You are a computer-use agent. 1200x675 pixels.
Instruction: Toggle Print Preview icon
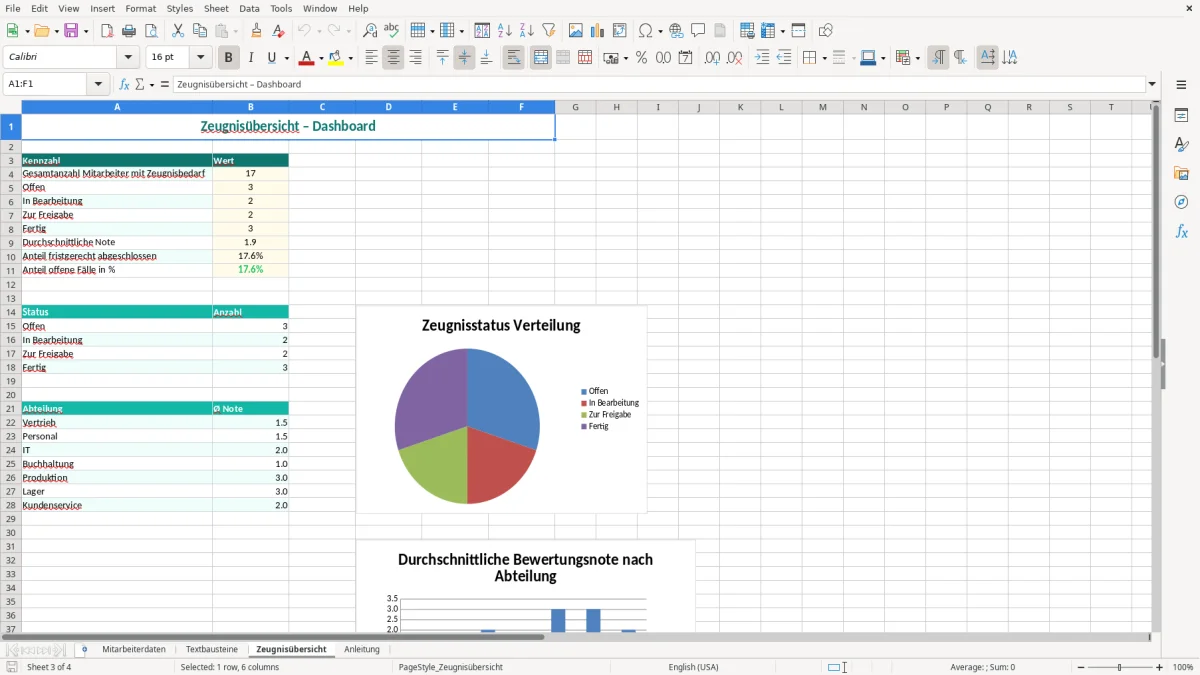point(151,31)
